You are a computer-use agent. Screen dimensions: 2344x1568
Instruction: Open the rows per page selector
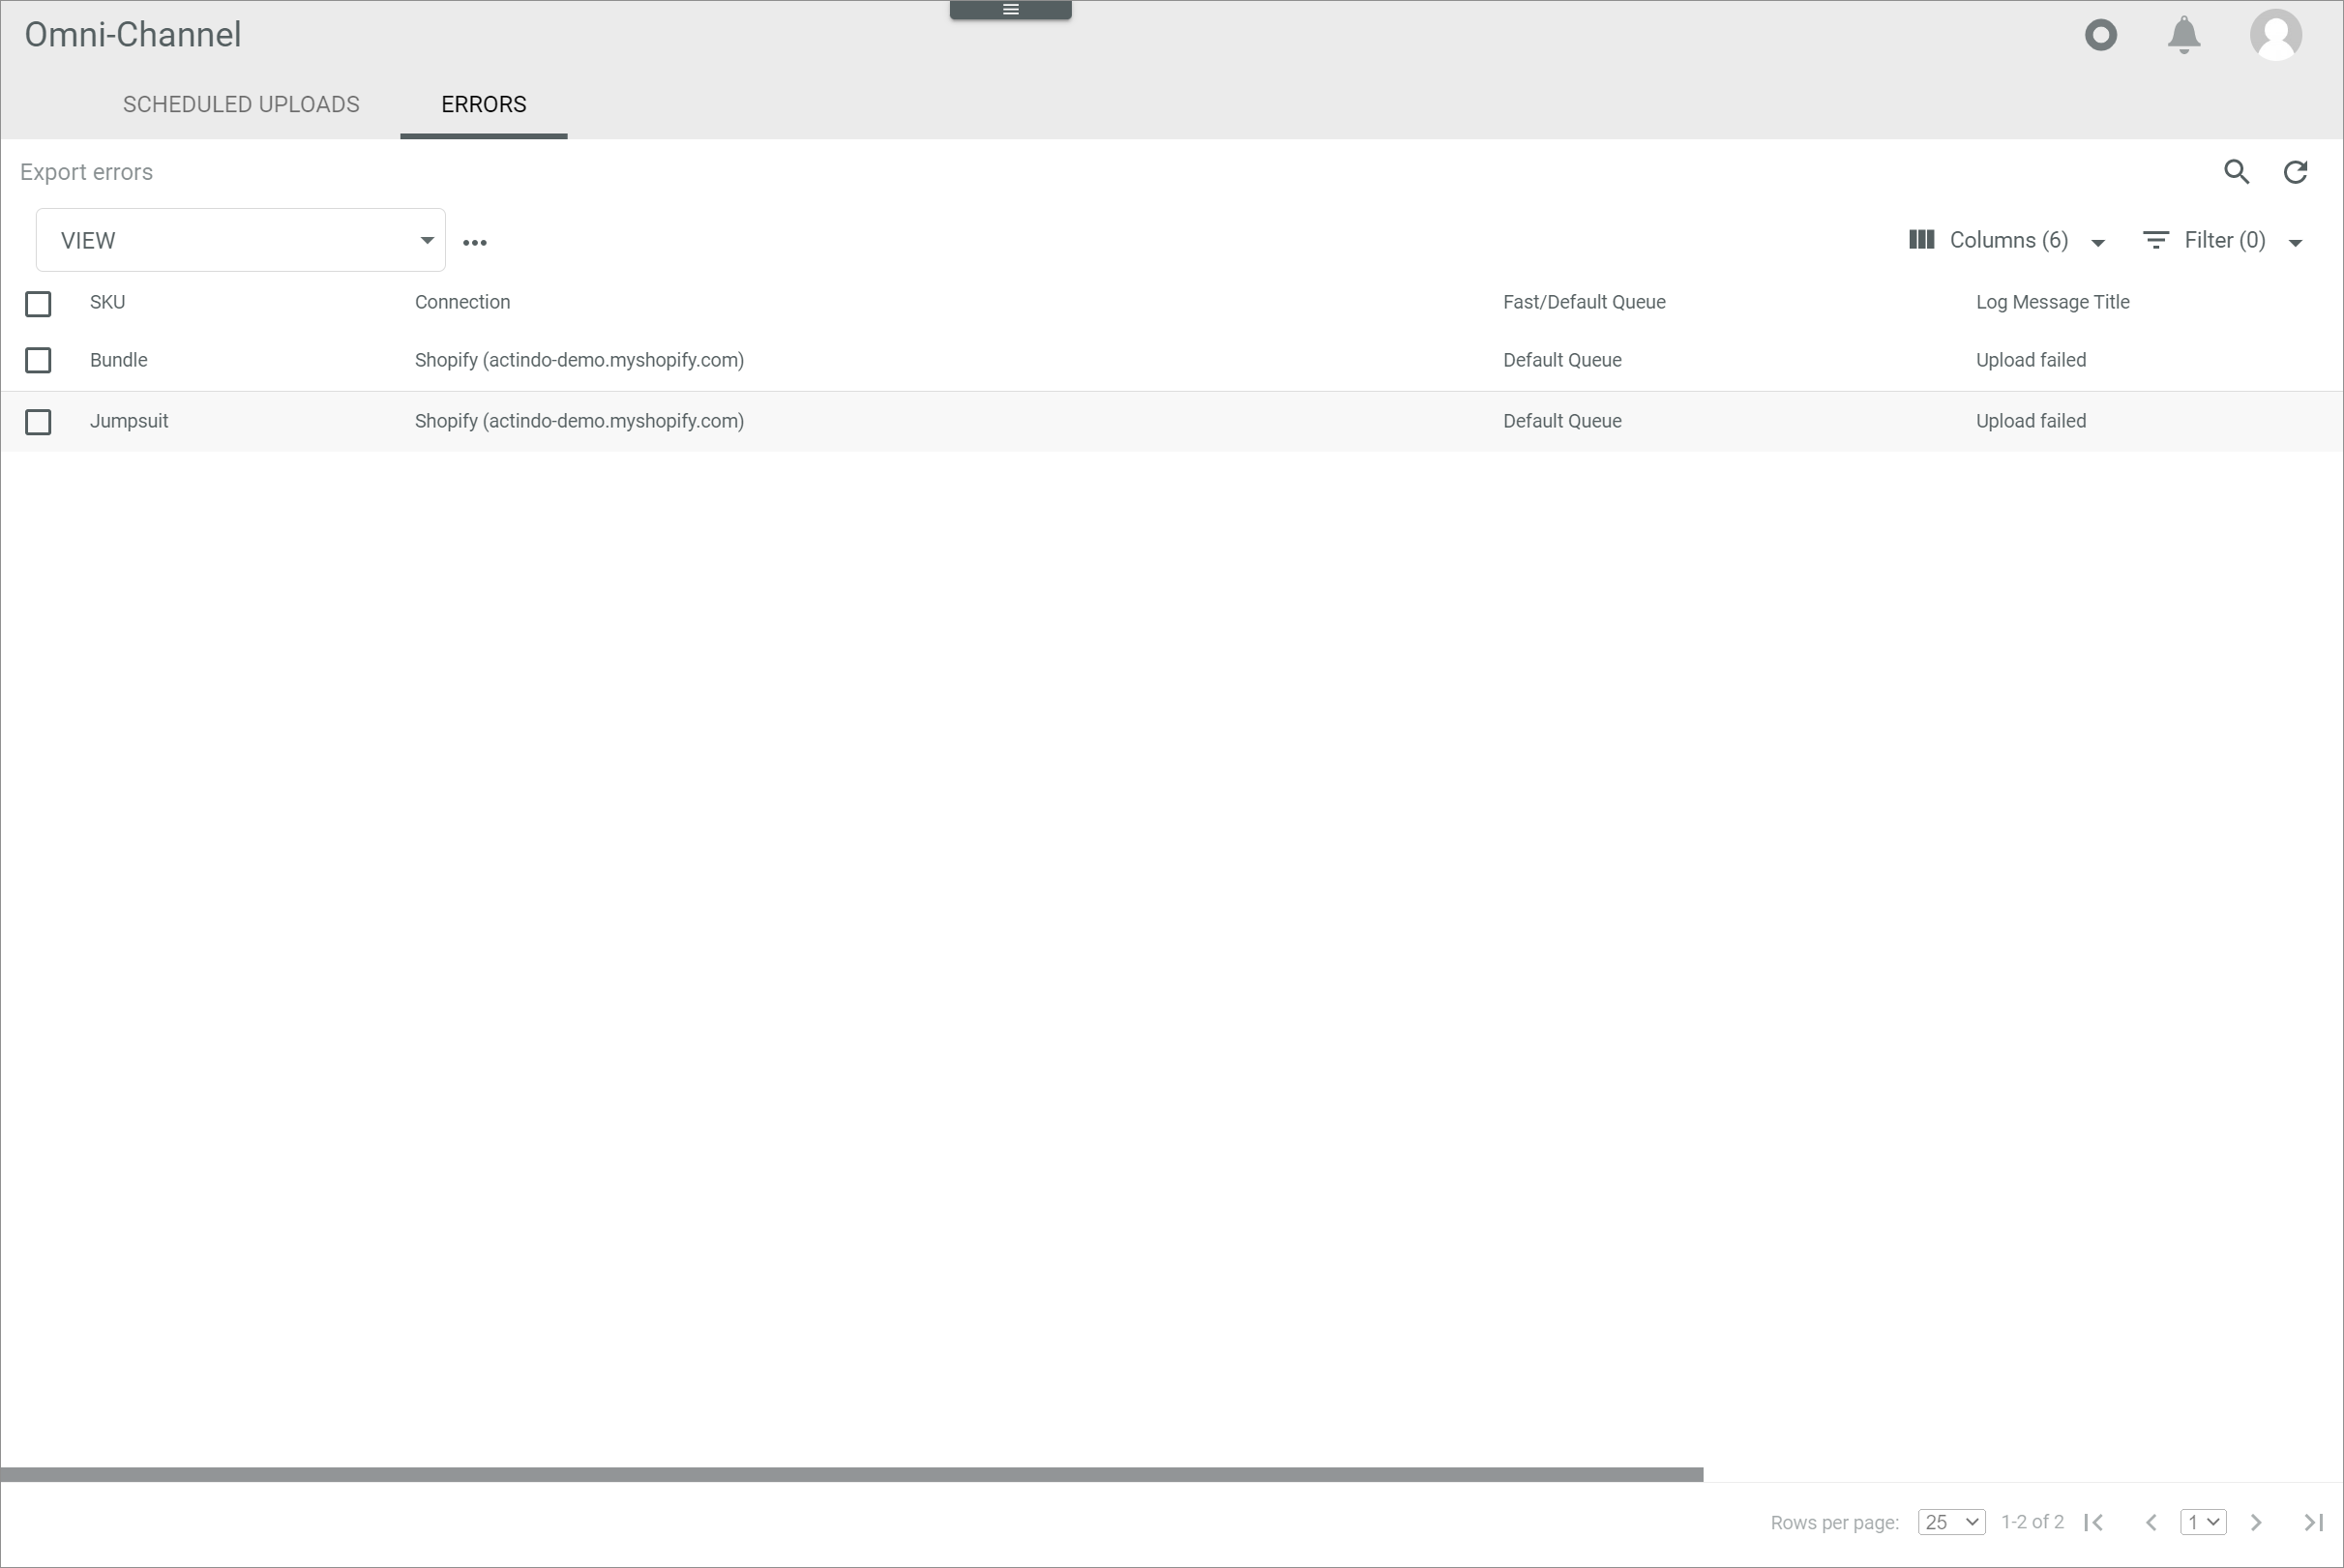[1951, 1522]
